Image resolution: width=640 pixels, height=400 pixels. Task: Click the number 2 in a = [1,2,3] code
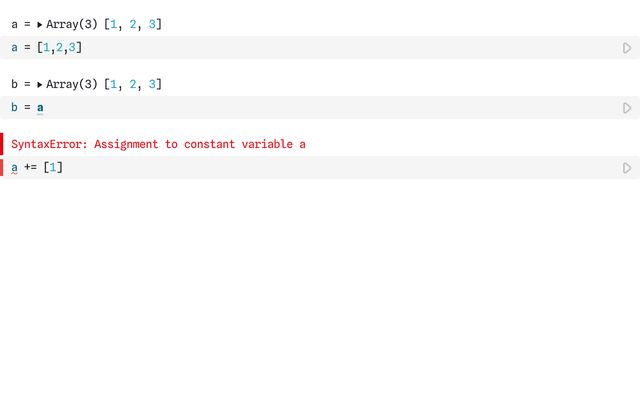(59, 48)
